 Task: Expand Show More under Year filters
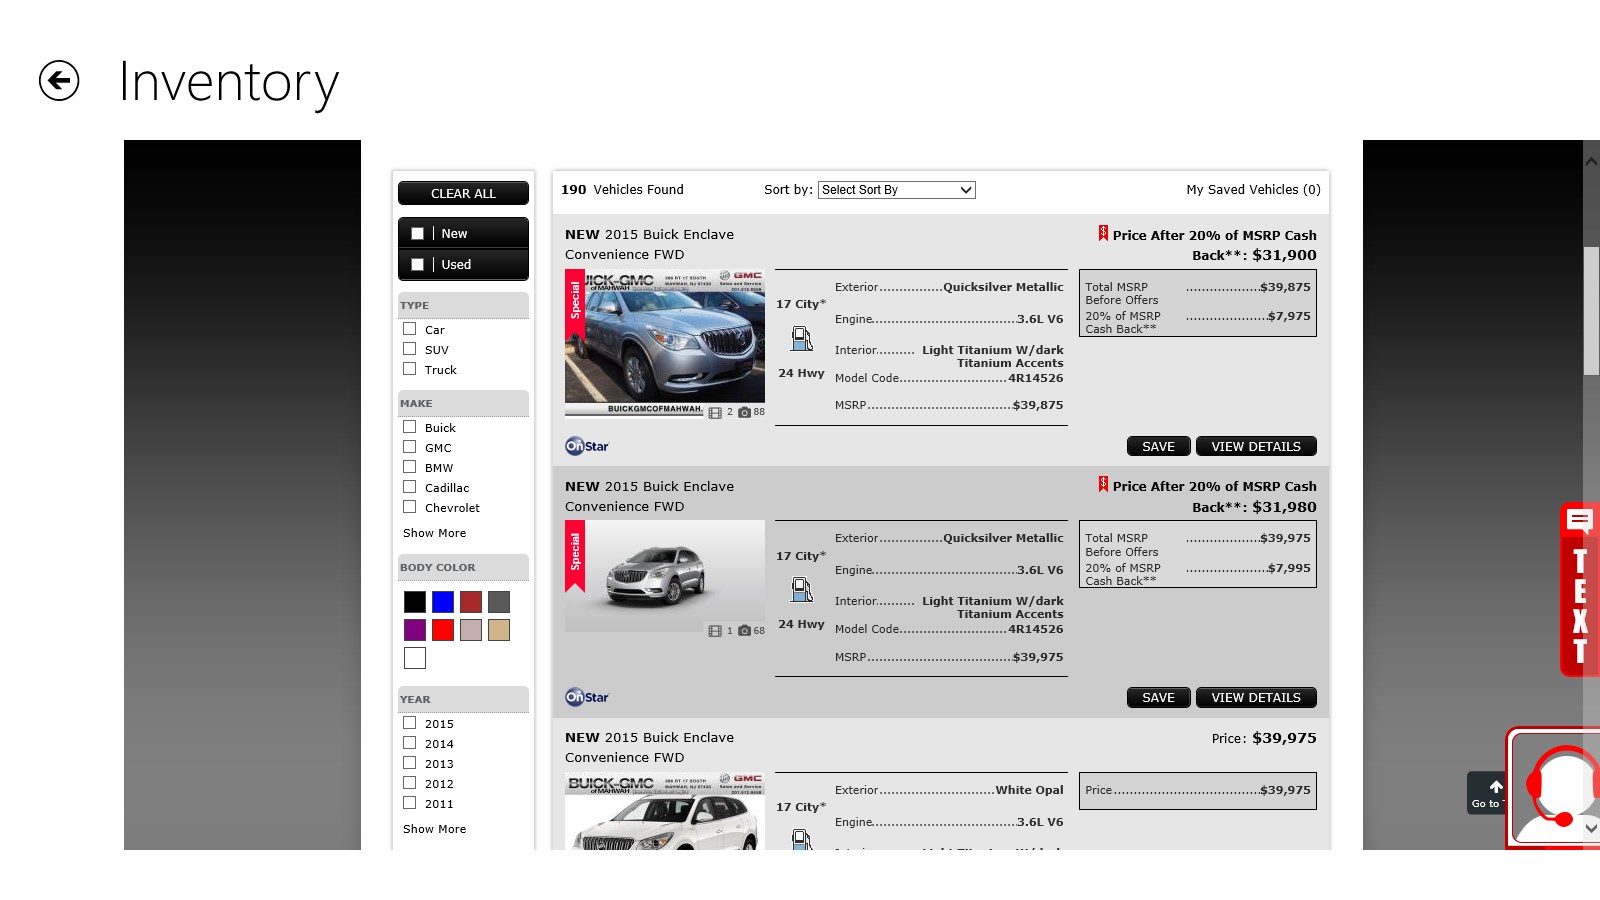(x=434, y=829)
